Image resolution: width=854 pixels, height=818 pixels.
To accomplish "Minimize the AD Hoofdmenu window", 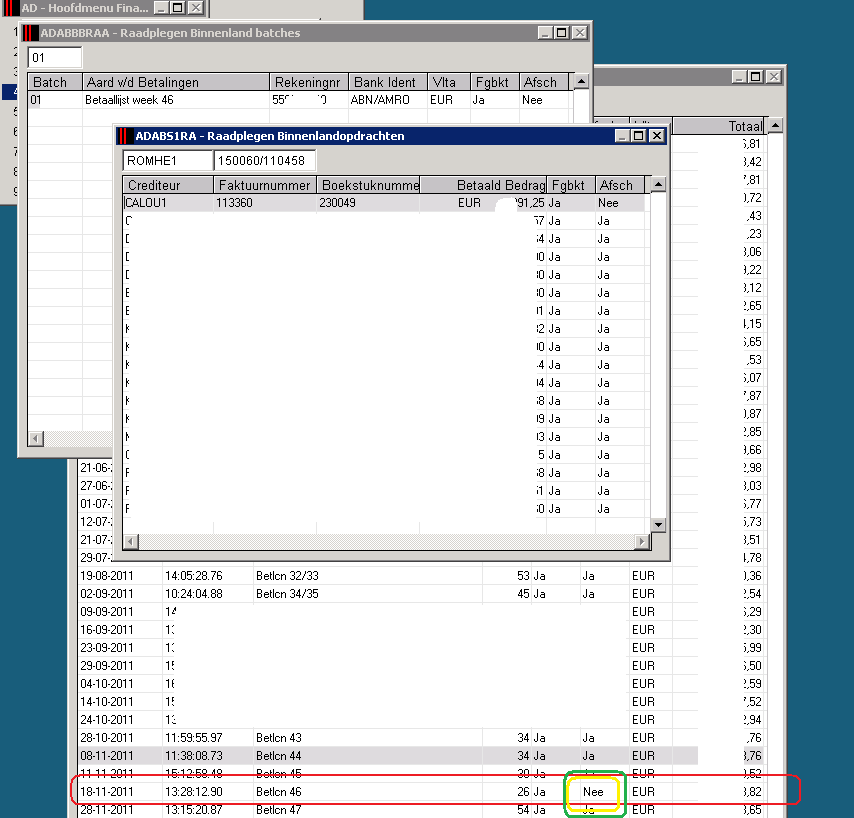I will [161, 8].
